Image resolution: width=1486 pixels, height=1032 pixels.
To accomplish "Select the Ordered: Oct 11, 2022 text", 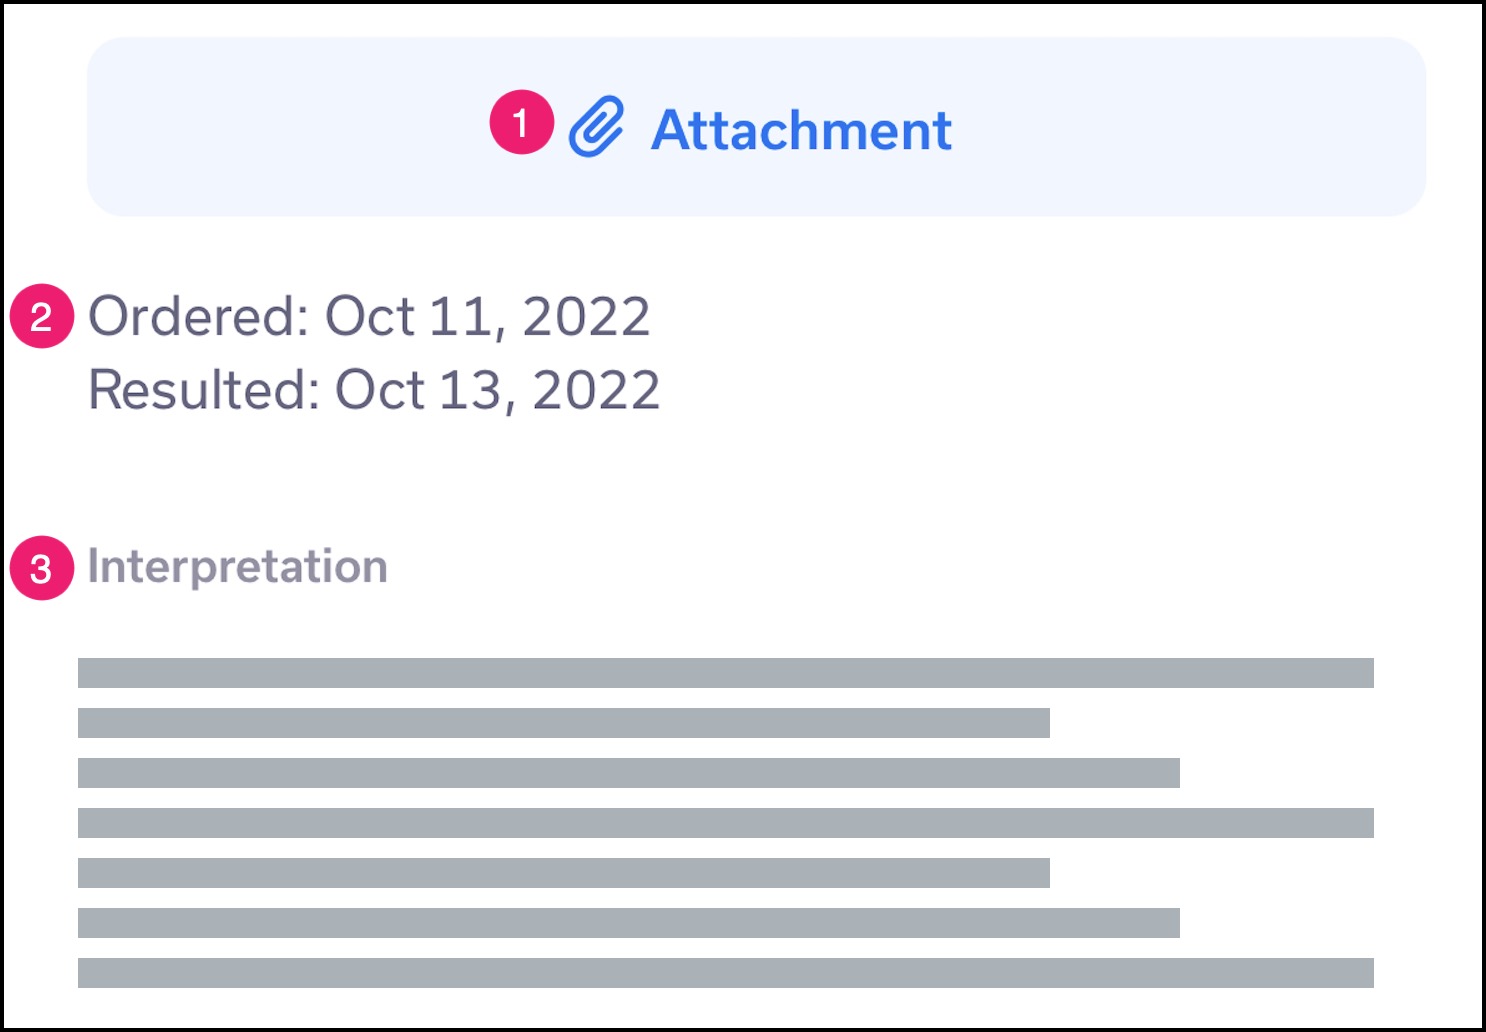I will click(369, 316).
